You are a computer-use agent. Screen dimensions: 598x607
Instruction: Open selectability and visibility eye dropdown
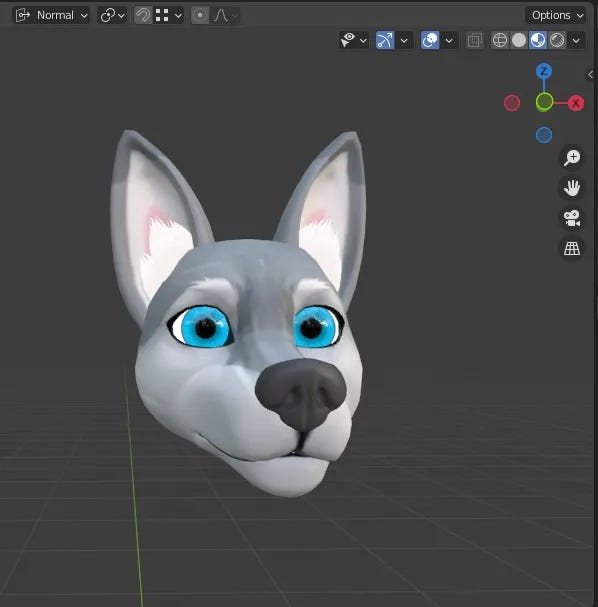click(x=353, y=40)
